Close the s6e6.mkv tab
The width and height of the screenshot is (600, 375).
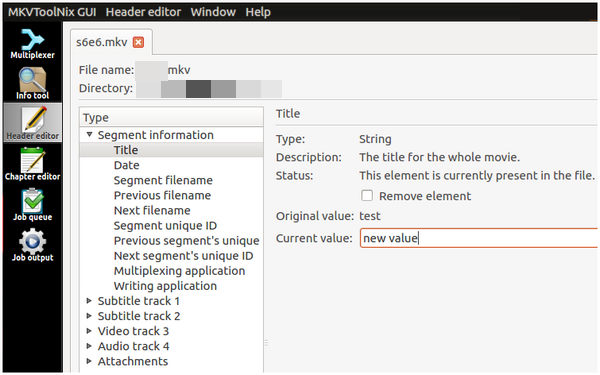(139, 42)
